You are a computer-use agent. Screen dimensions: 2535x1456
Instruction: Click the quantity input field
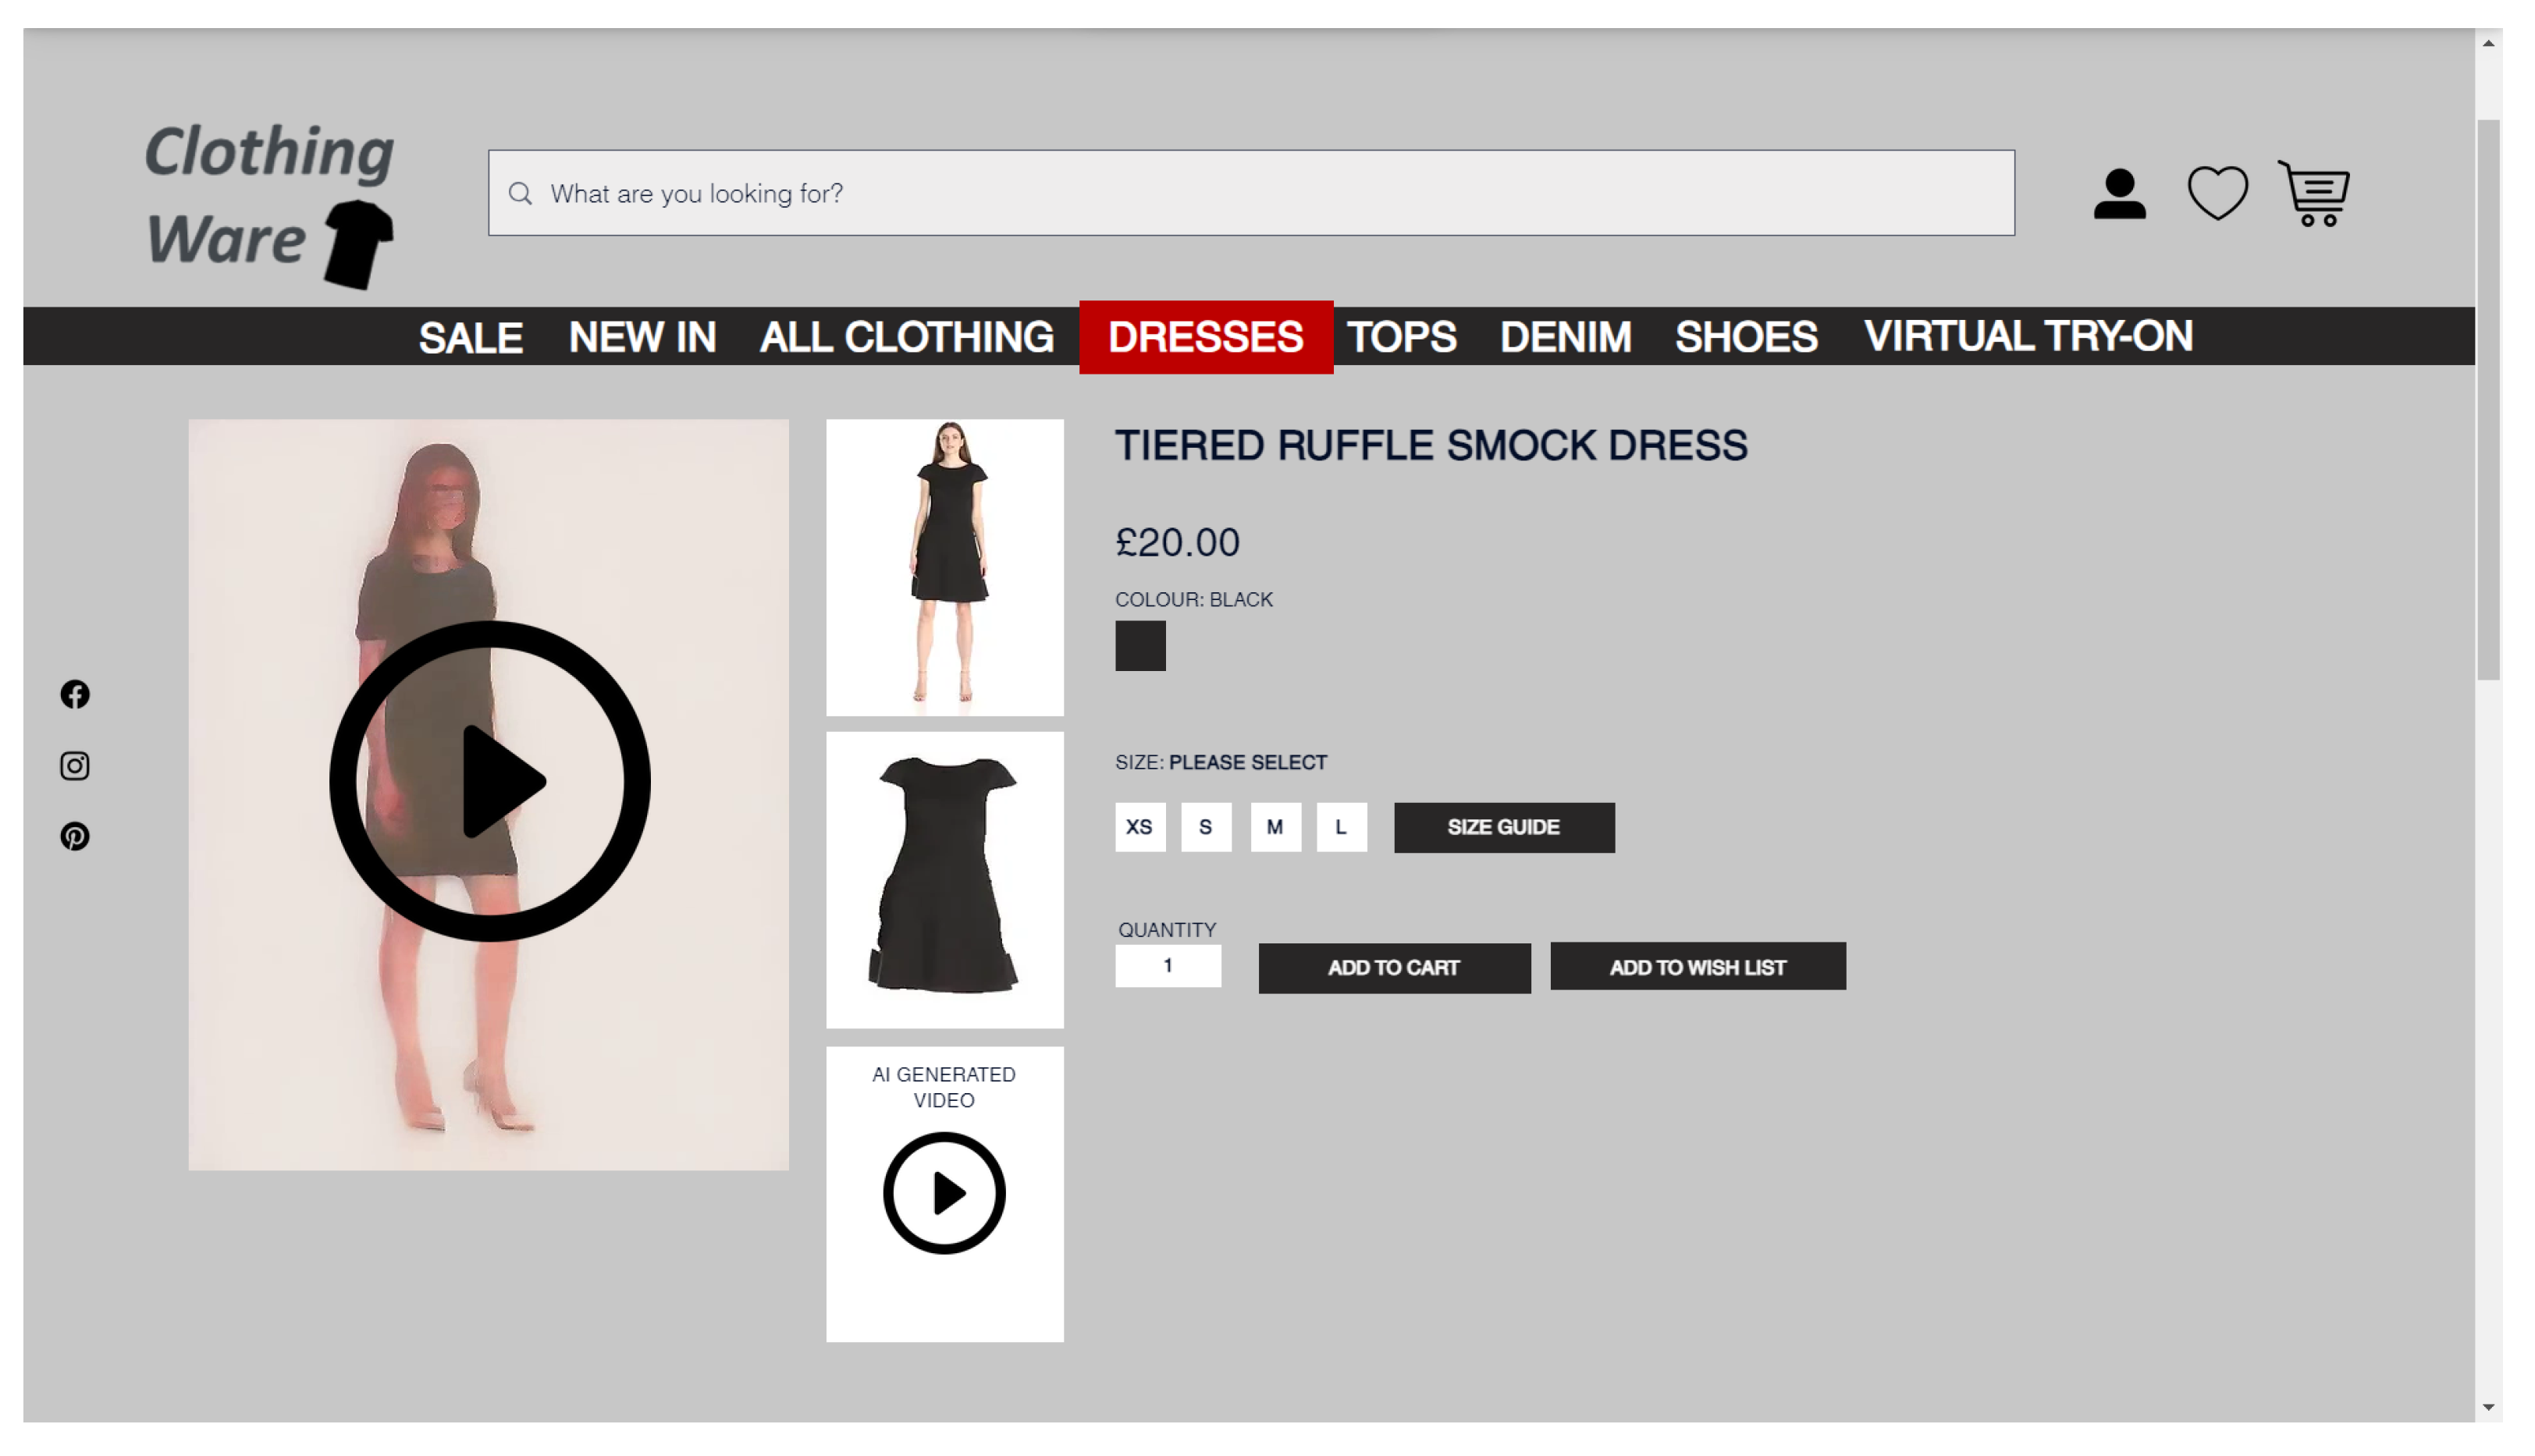1167,966
